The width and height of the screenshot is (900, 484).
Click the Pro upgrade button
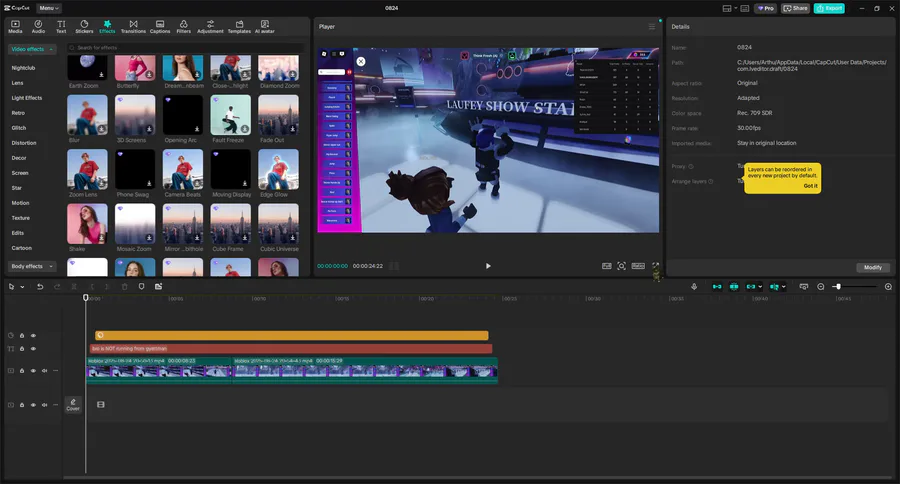coord(766,8)
